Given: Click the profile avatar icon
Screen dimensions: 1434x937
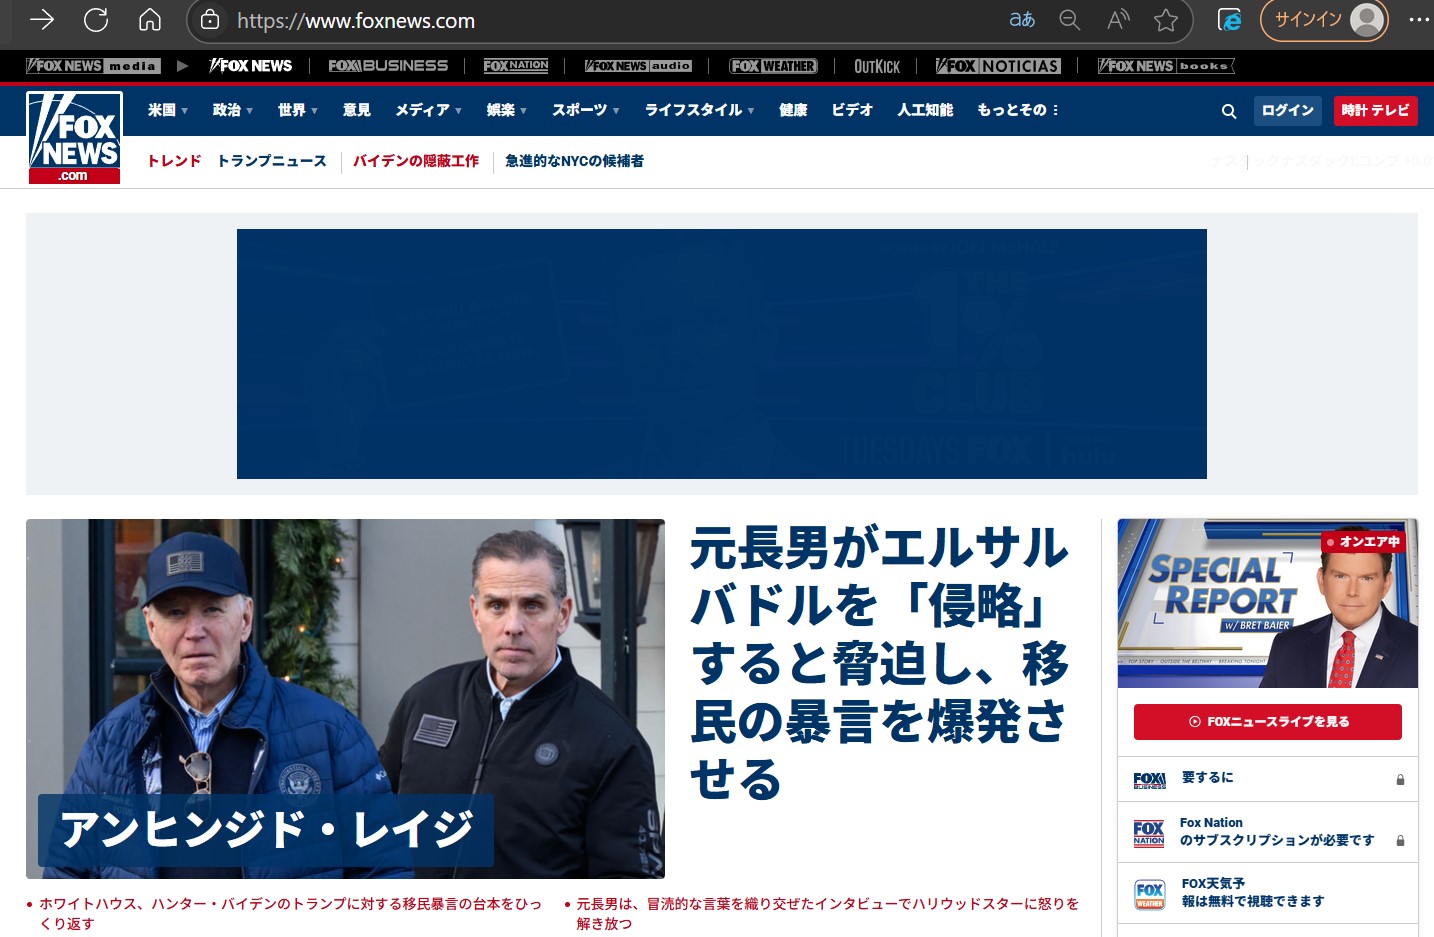Looking at the screenshot, I should point(1367,20).
